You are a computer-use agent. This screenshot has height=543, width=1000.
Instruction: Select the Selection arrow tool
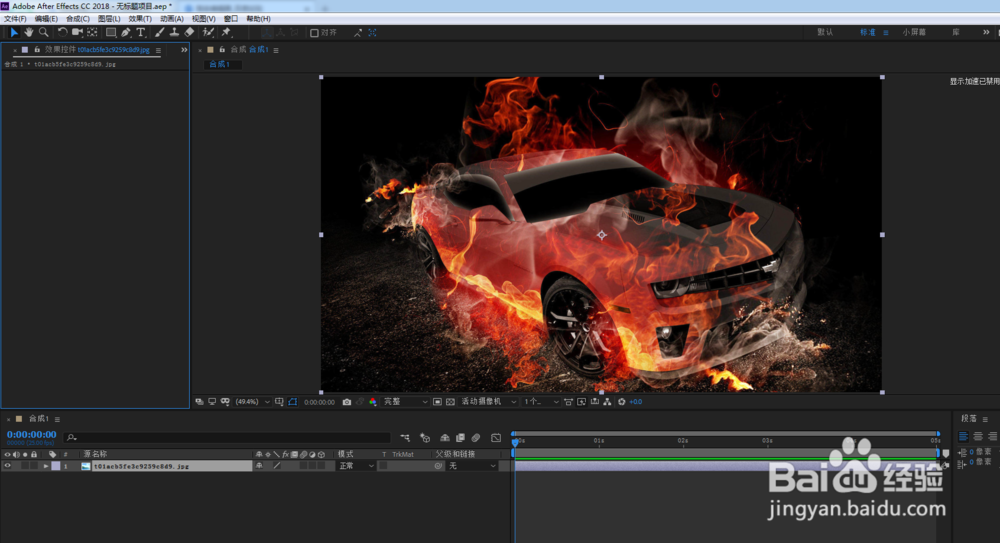[x=14, y=32]
